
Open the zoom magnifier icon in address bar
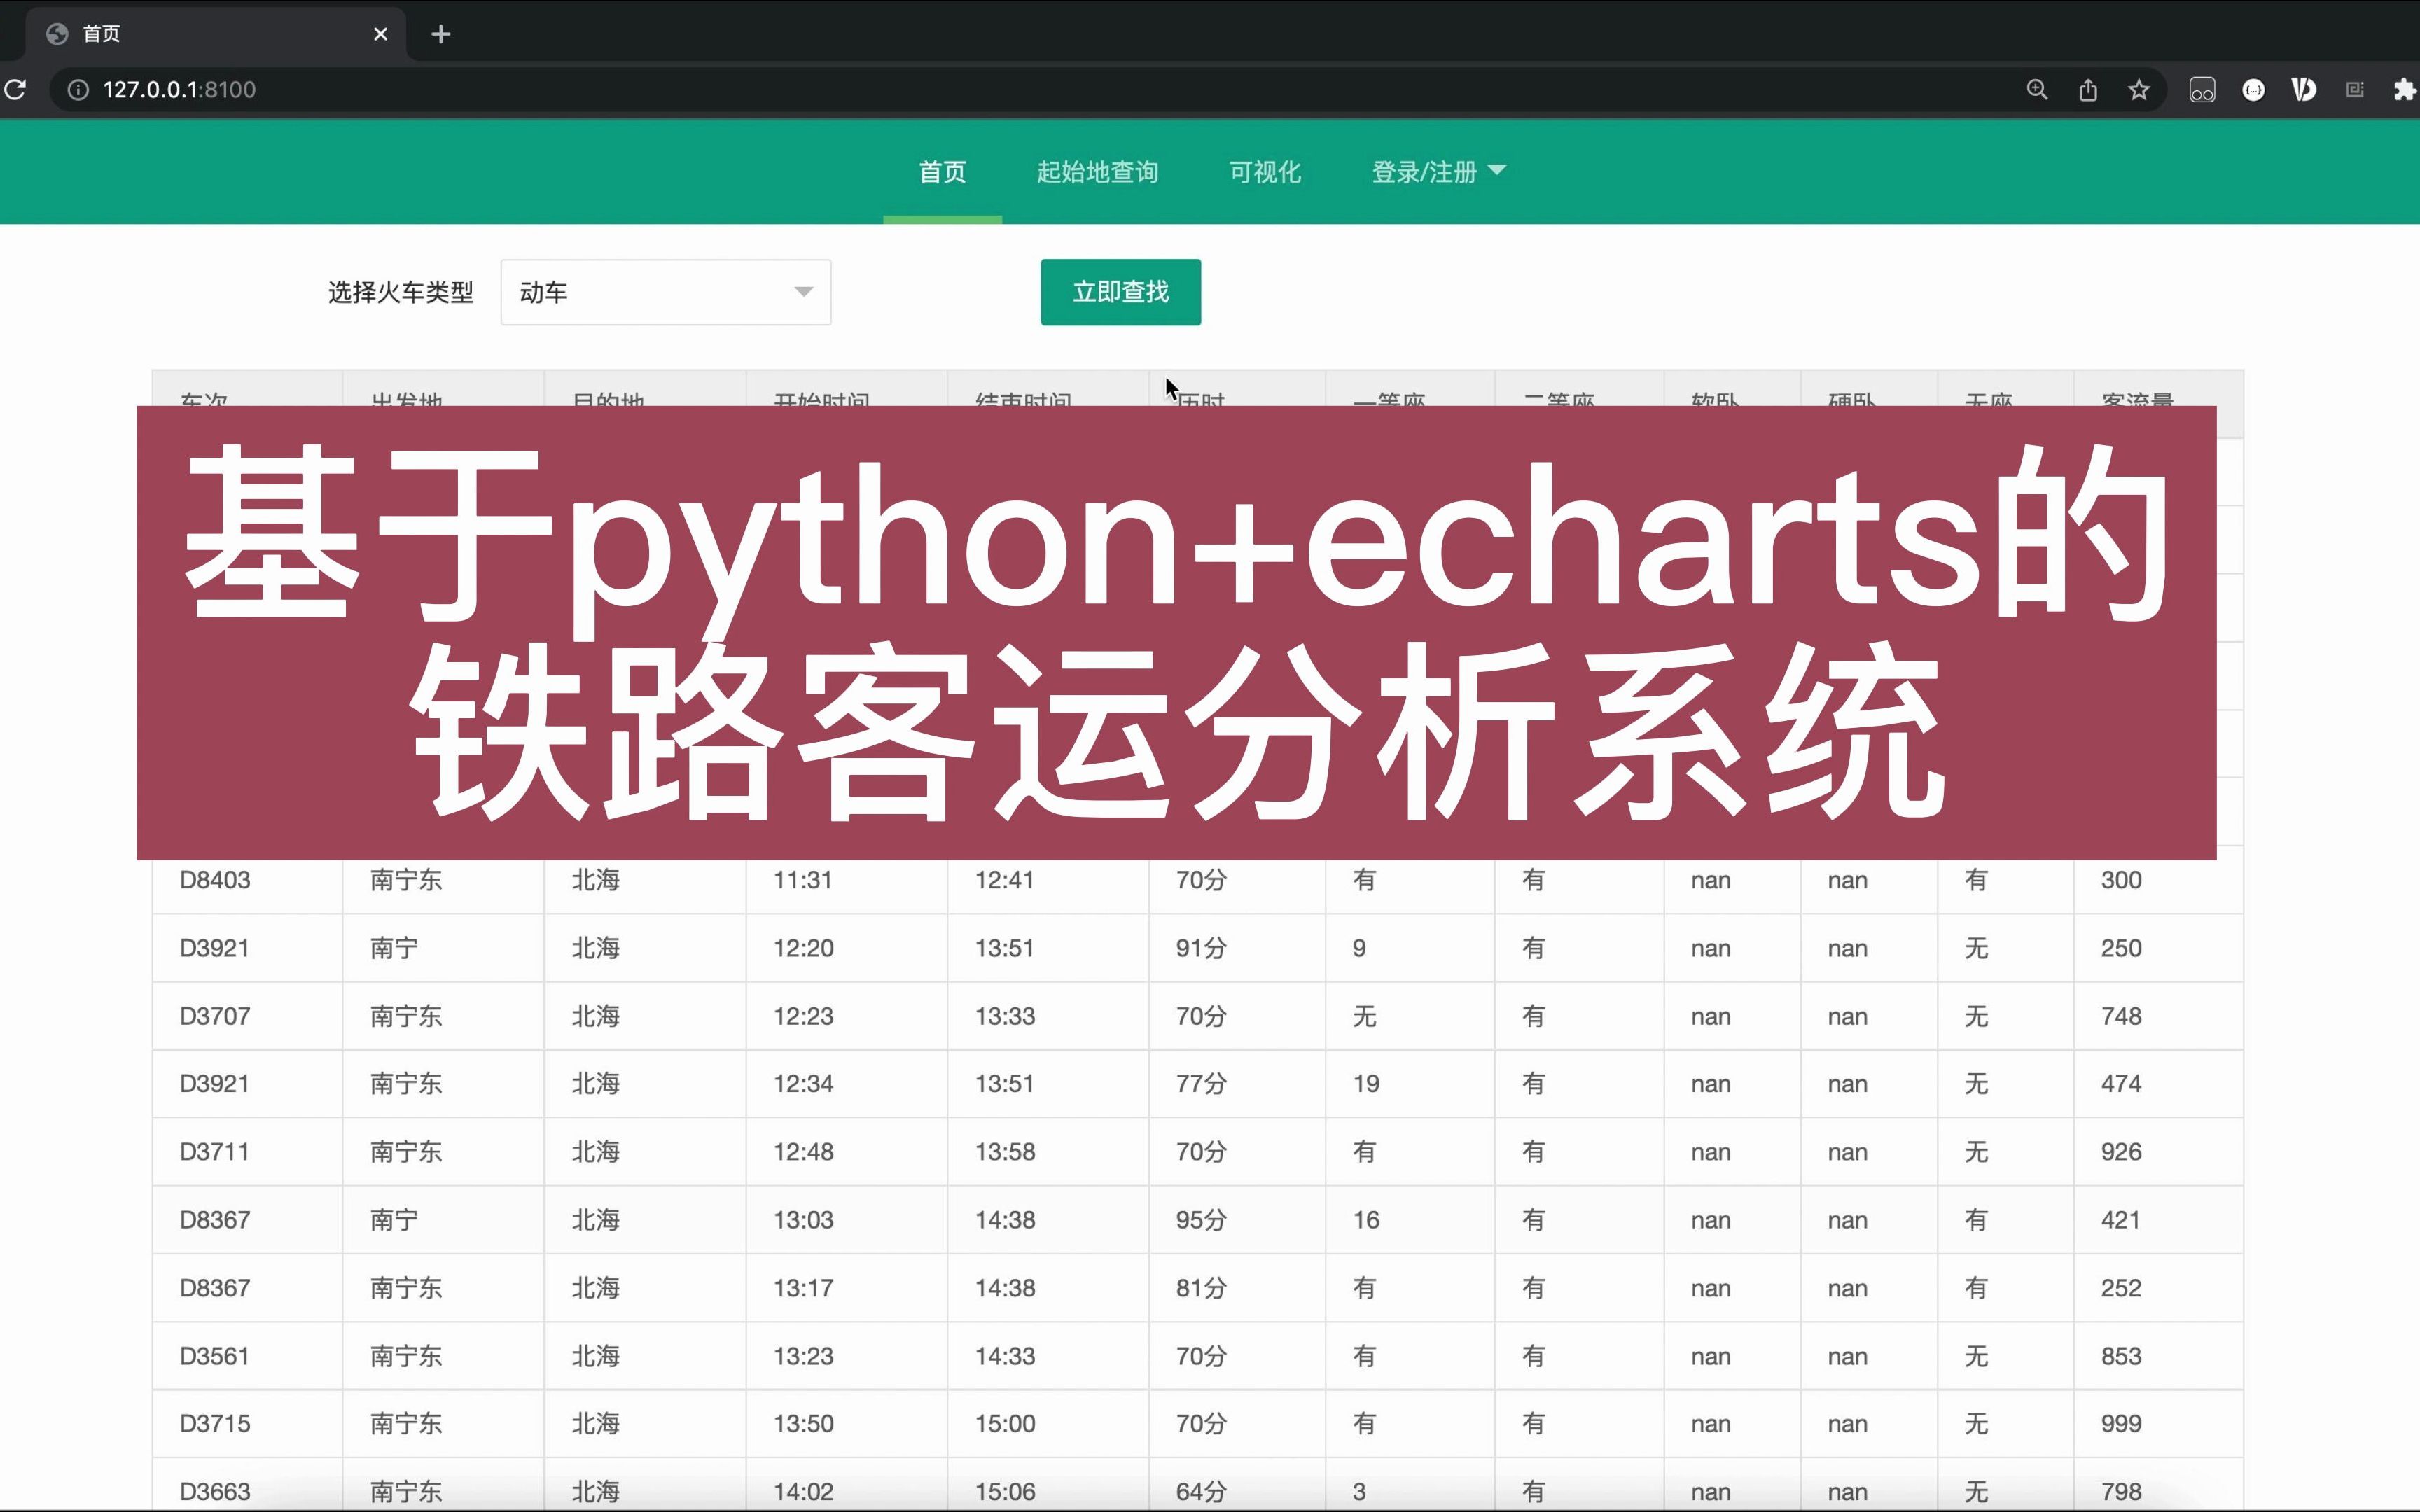pyautogui.click(x=2037, y=90)
